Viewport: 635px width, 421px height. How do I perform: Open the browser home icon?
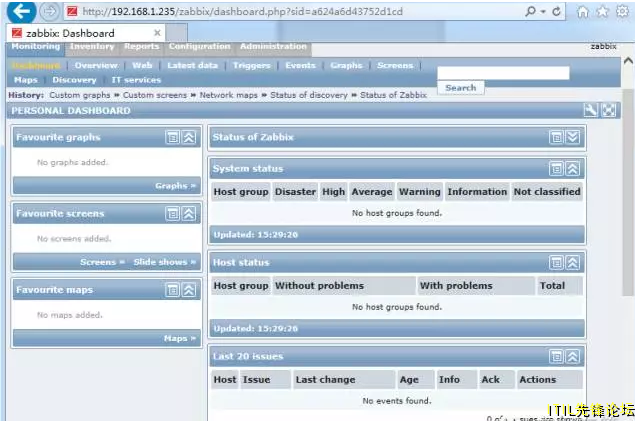(x=582, y=12)
